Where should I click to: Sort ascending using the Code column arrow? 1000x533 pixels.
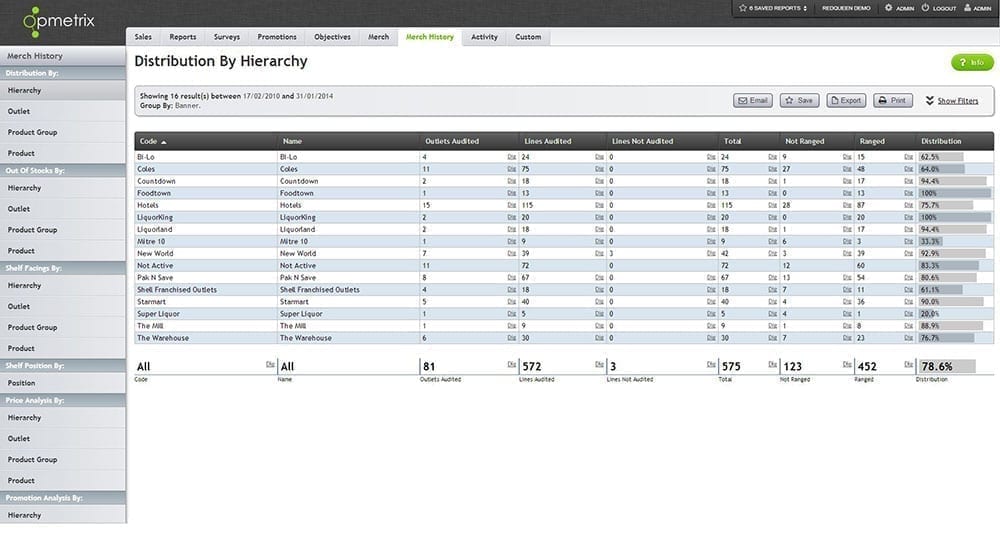[164, 142]
